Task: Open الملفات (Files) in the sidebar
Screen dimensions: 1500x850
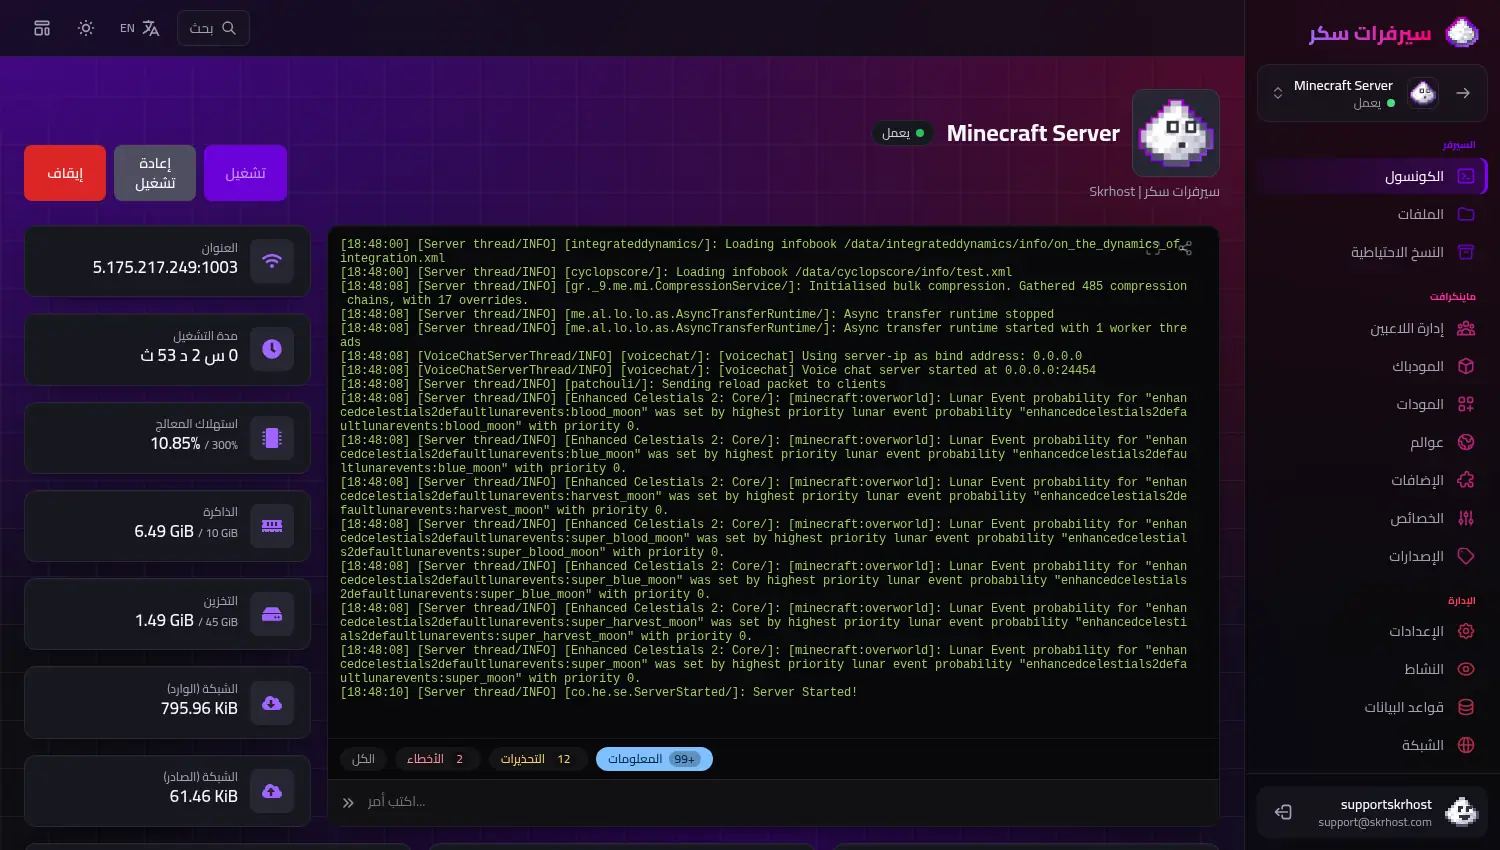Action: (x=1371, y=214)
